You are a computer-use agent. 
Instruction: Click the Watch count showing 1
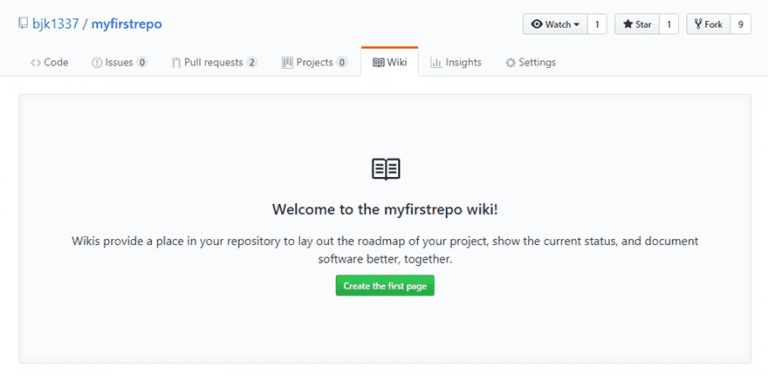[x=597, y=24]
